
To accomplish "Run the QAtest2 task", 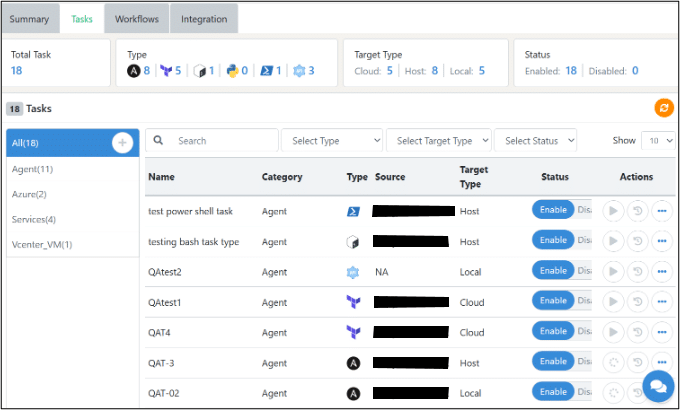I will [613, 272].
